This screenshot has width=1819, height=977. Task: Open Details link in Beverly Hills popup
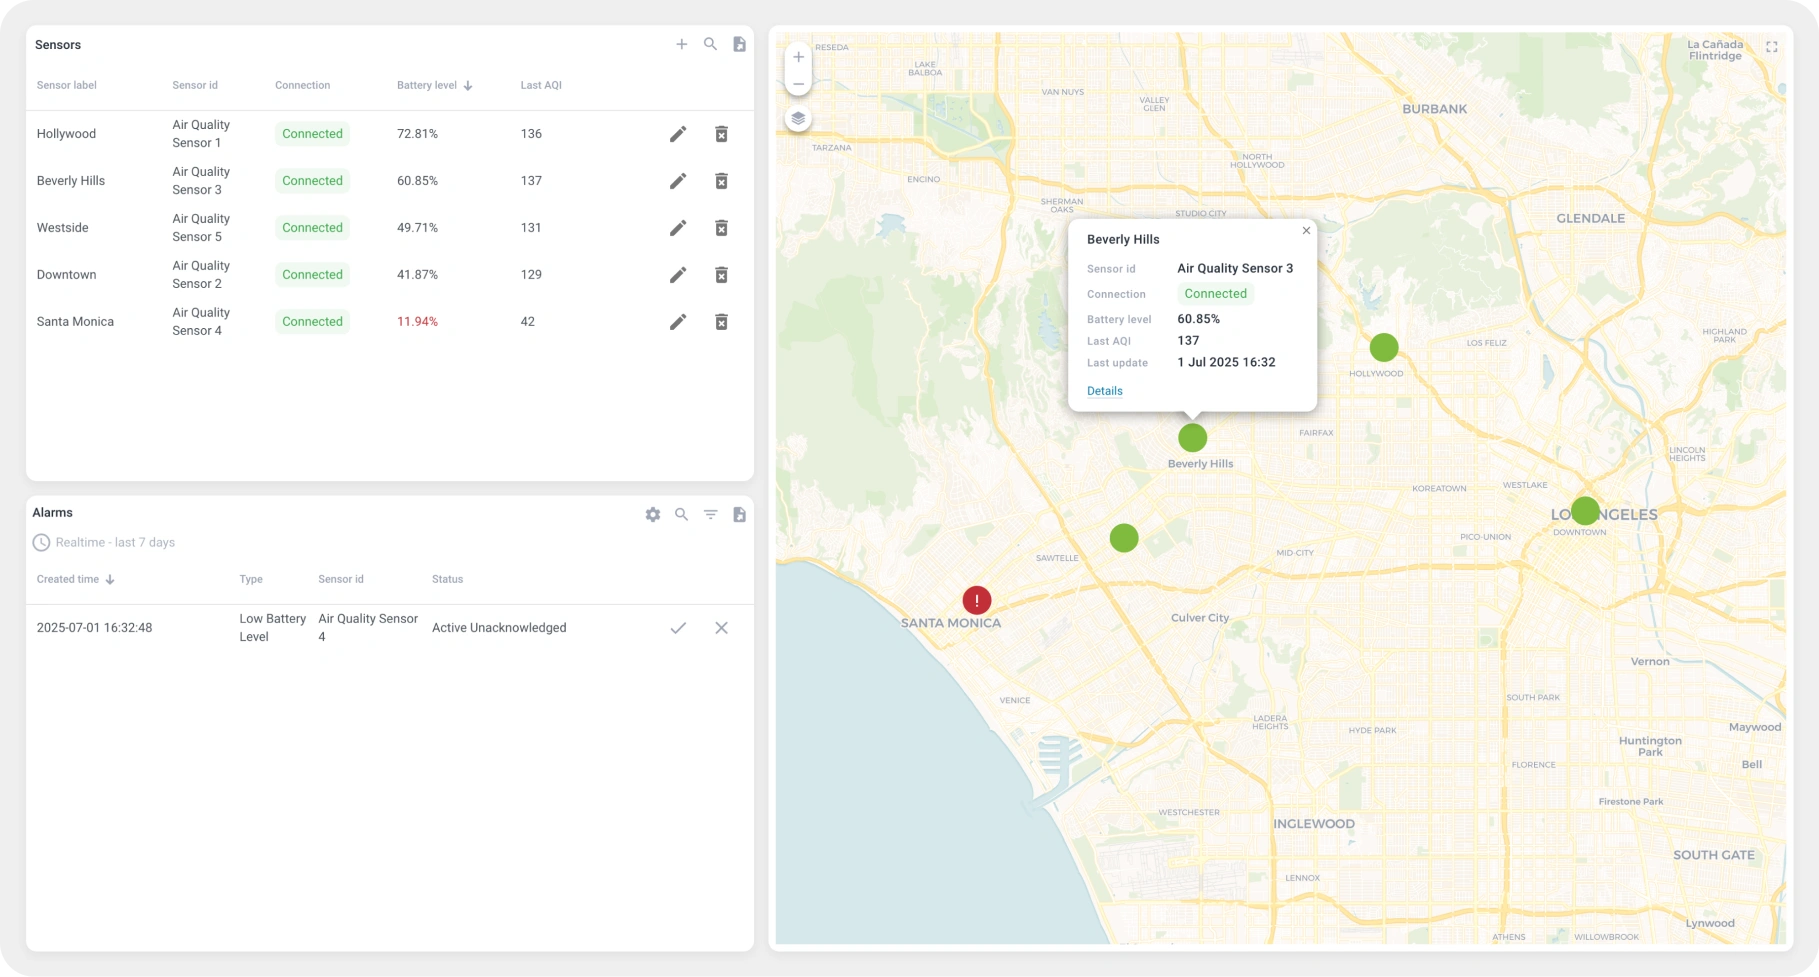click(1104, 391)
